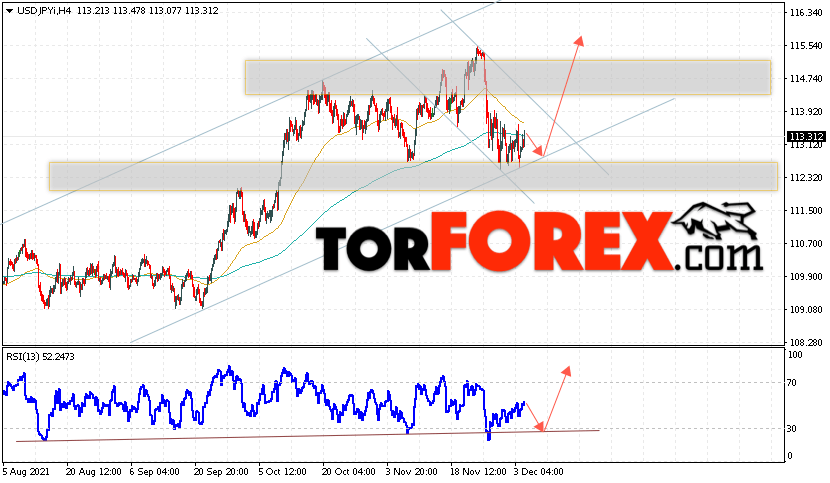830x483 pixels.
Task: Click the 18 Nov 12:00 date label
Action: pos(477,471)
